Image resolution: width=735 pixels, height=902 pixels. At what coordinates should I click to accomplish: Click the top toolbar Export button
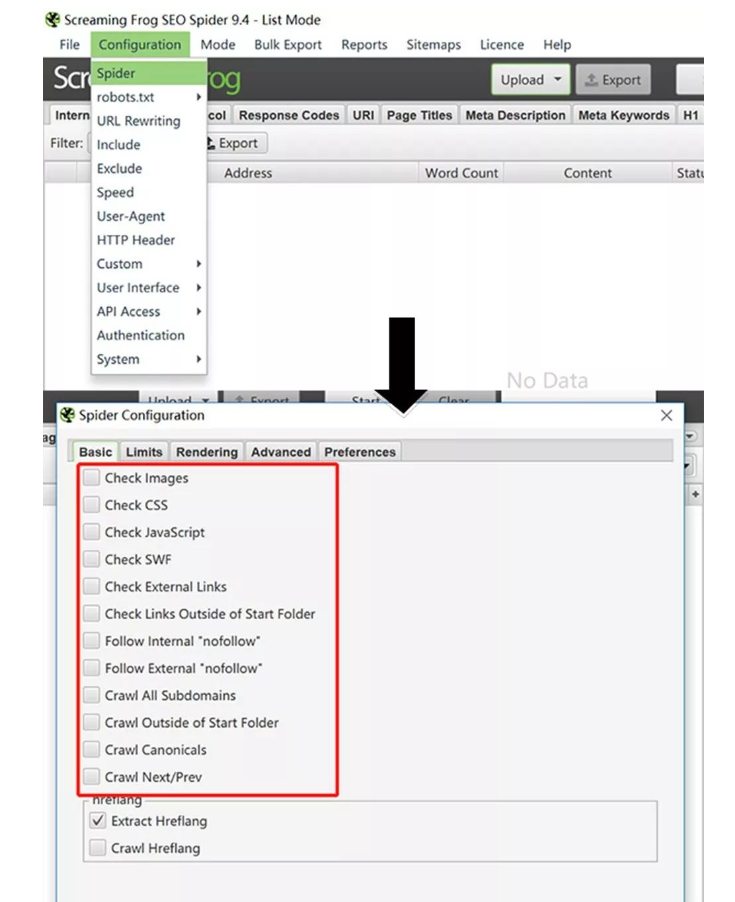[613, 79]
